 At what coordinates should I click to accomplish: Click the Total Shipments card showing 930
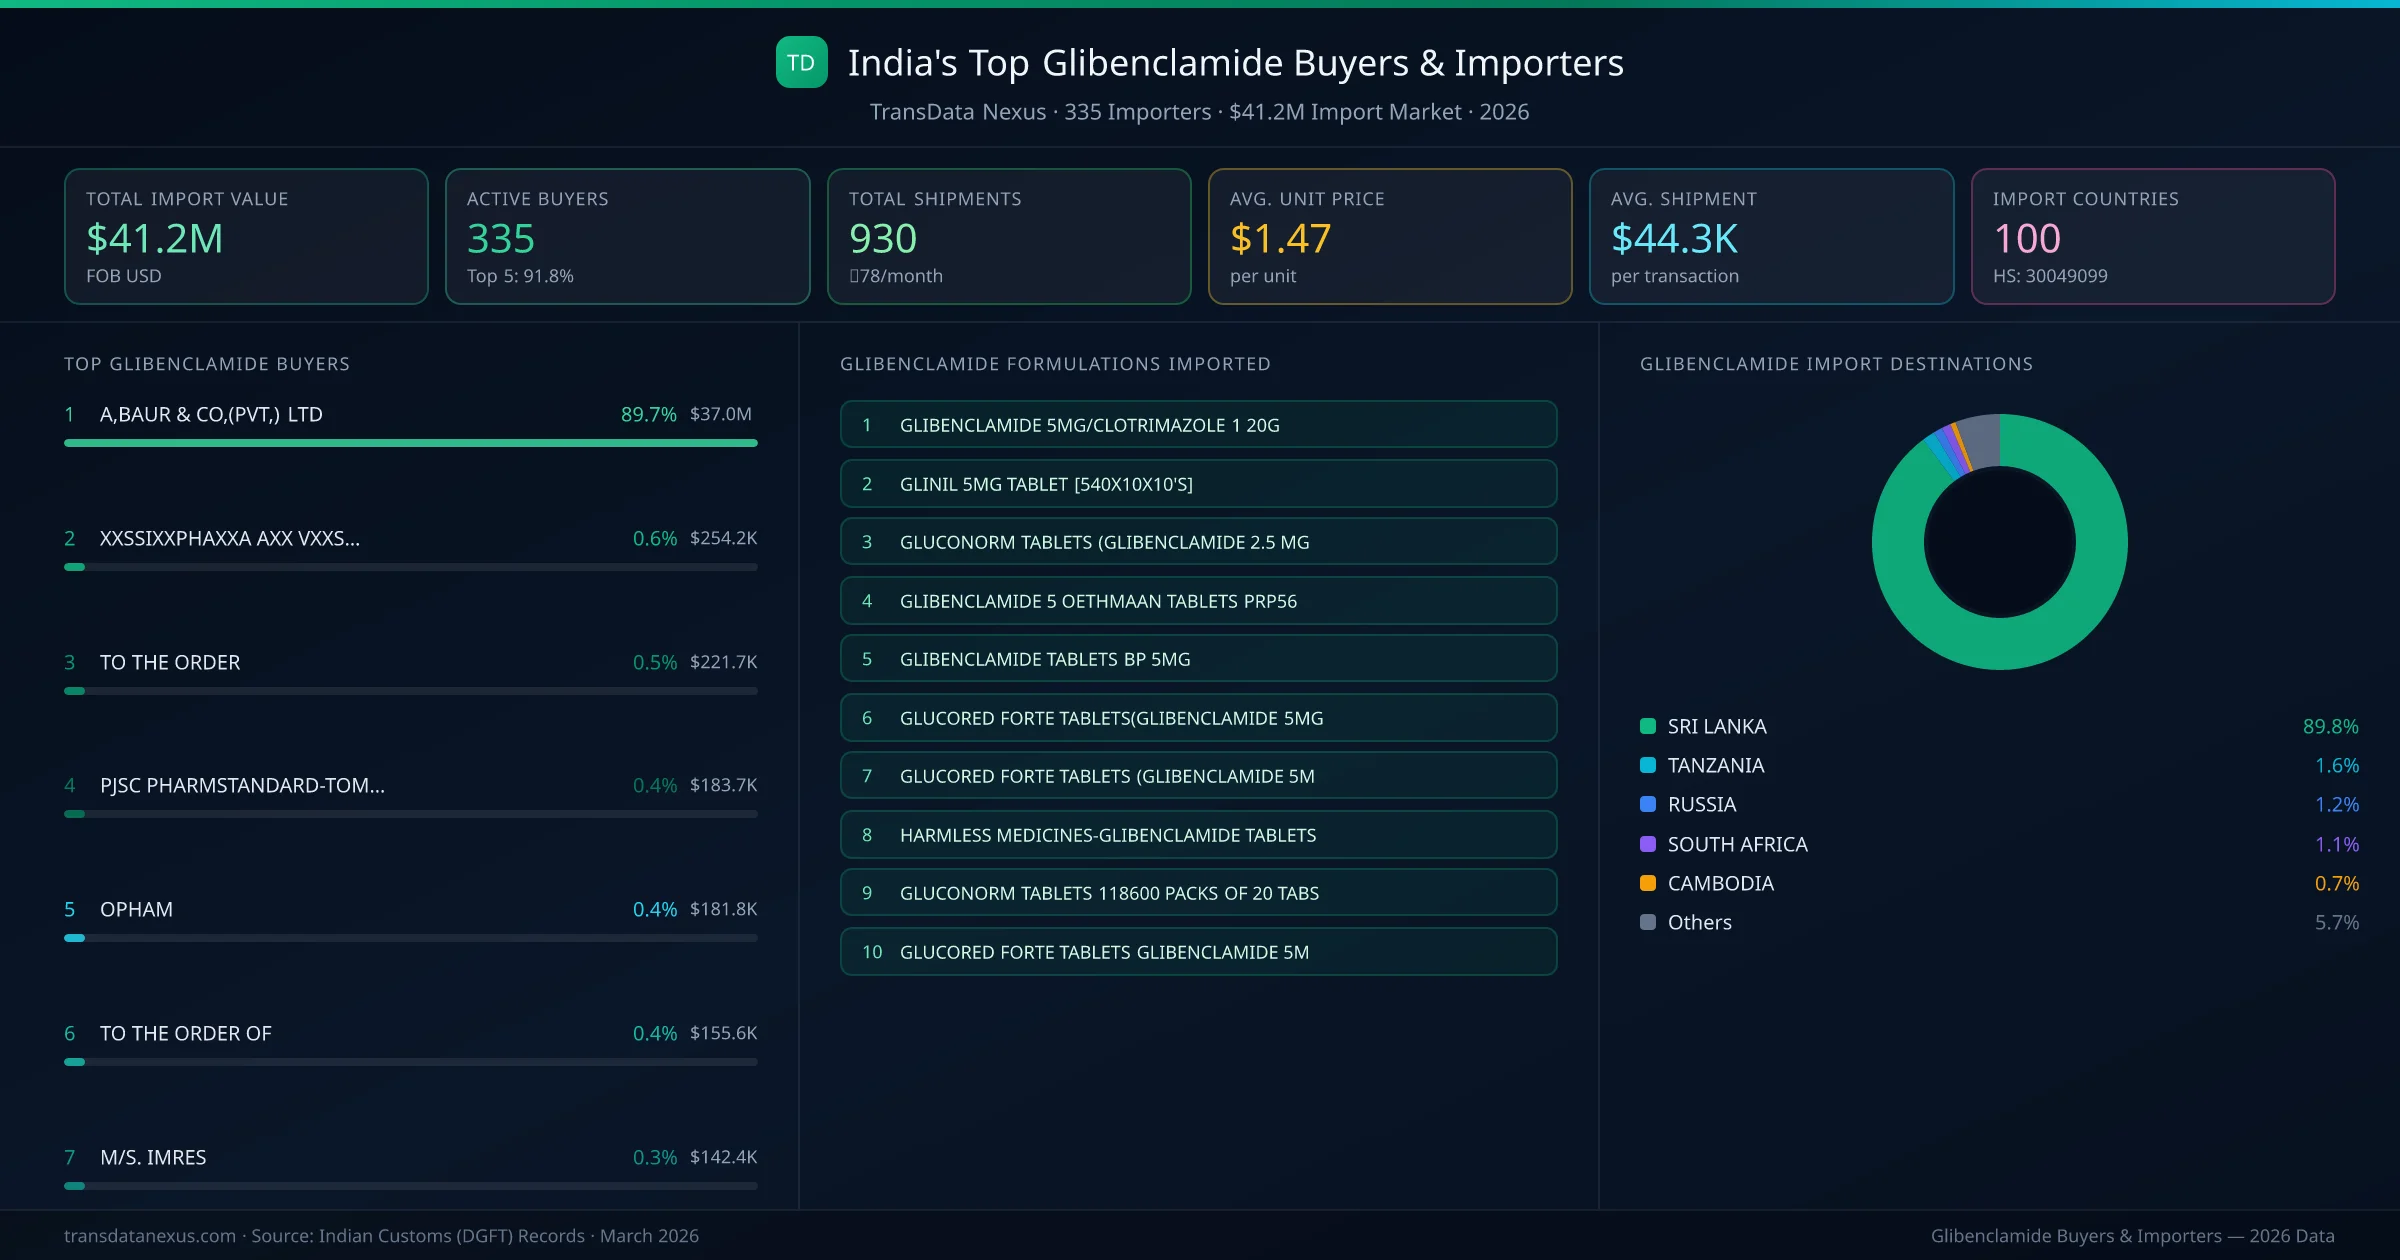1008,236
